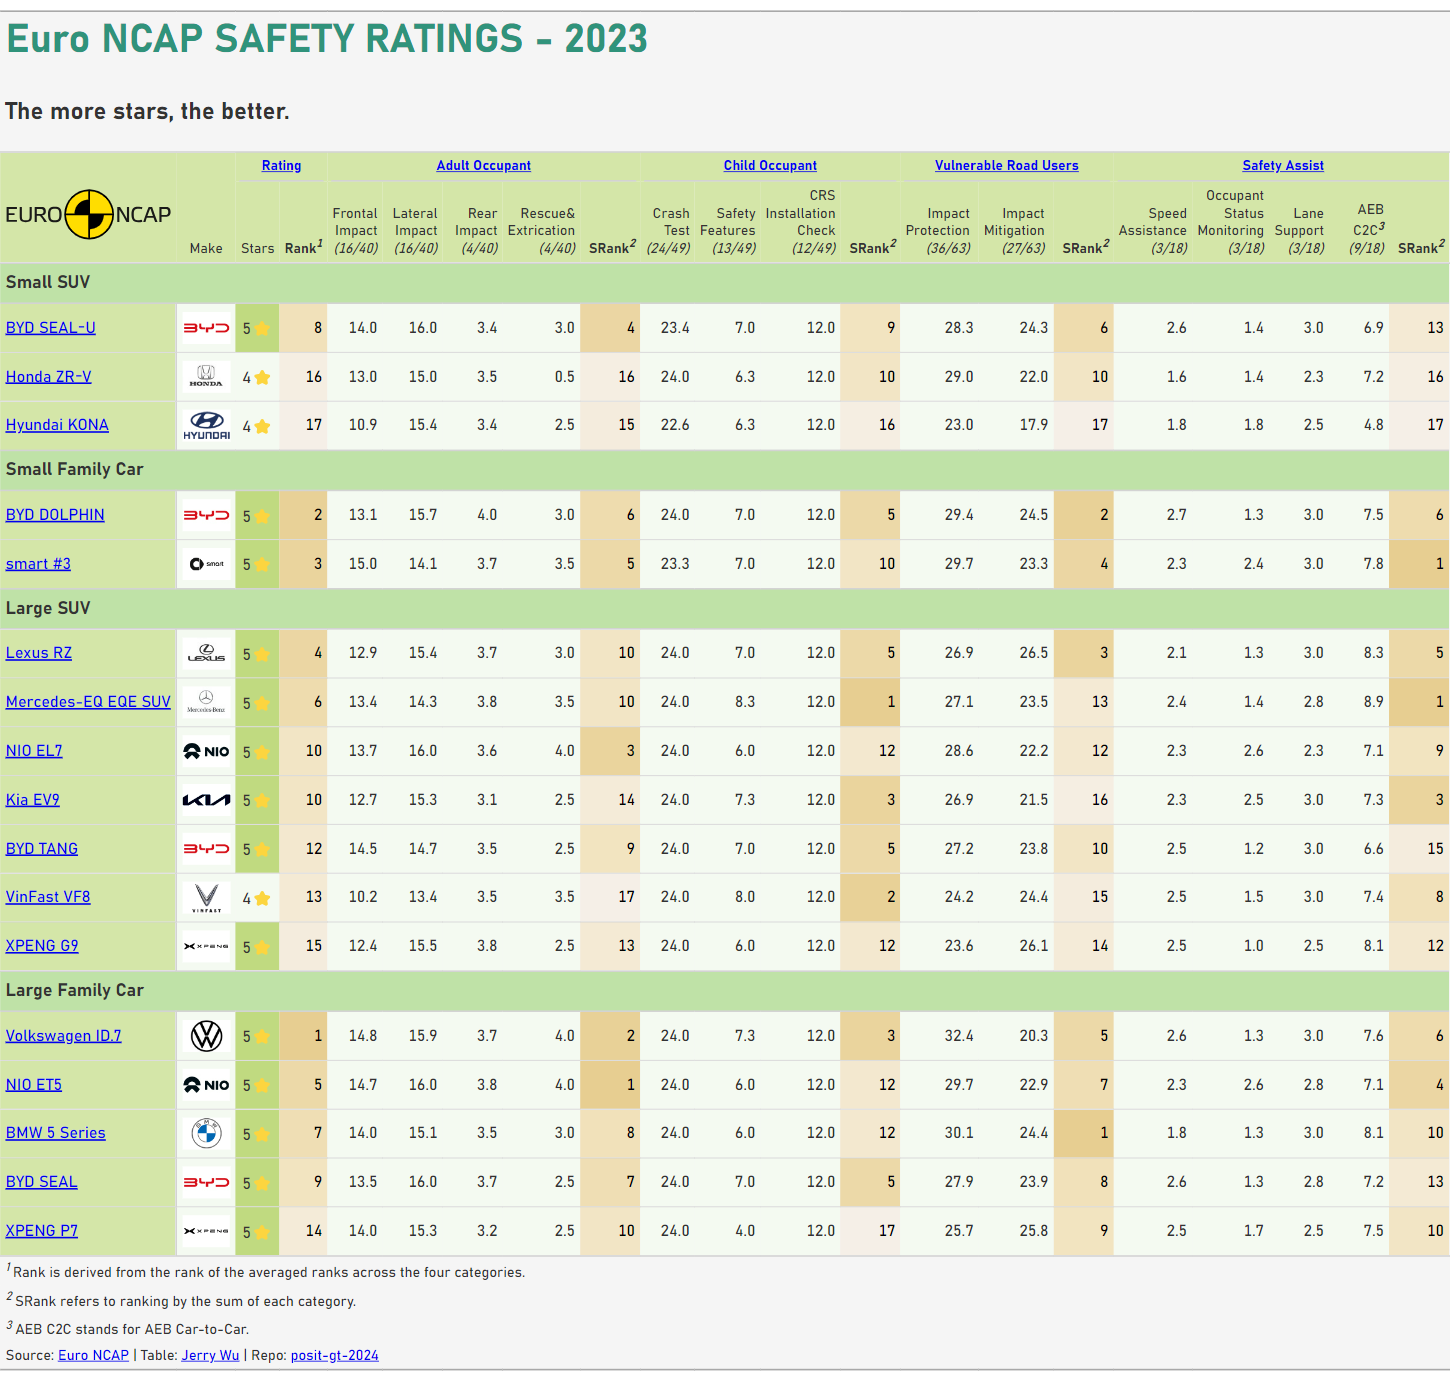This screenshot has height=1386, width=1450.
Task: Click the star icon in BYD SEAL-U row
Action: 262,328
